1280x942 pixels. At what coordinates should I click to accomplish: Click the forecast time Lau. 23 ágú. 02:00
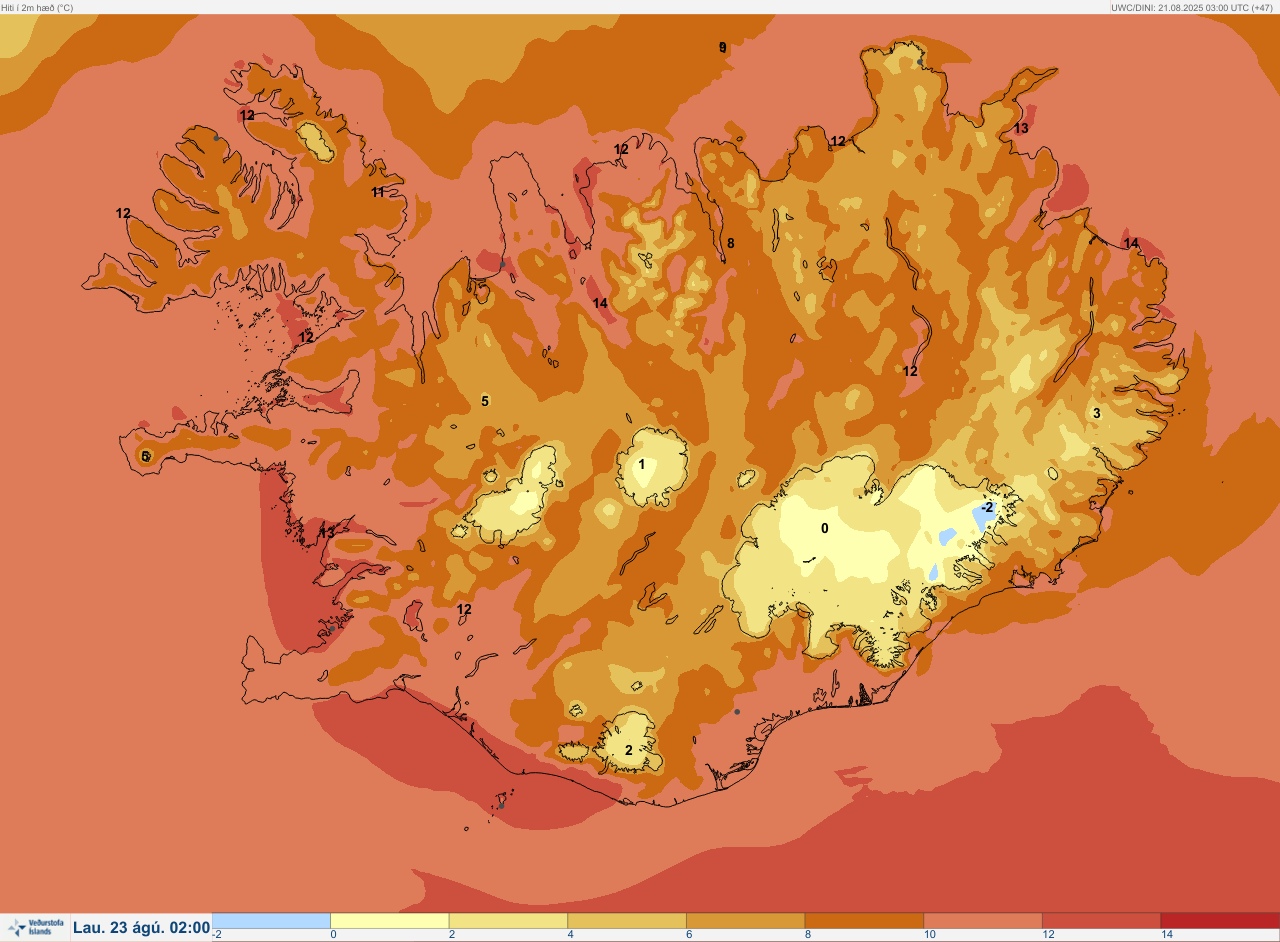141,928
